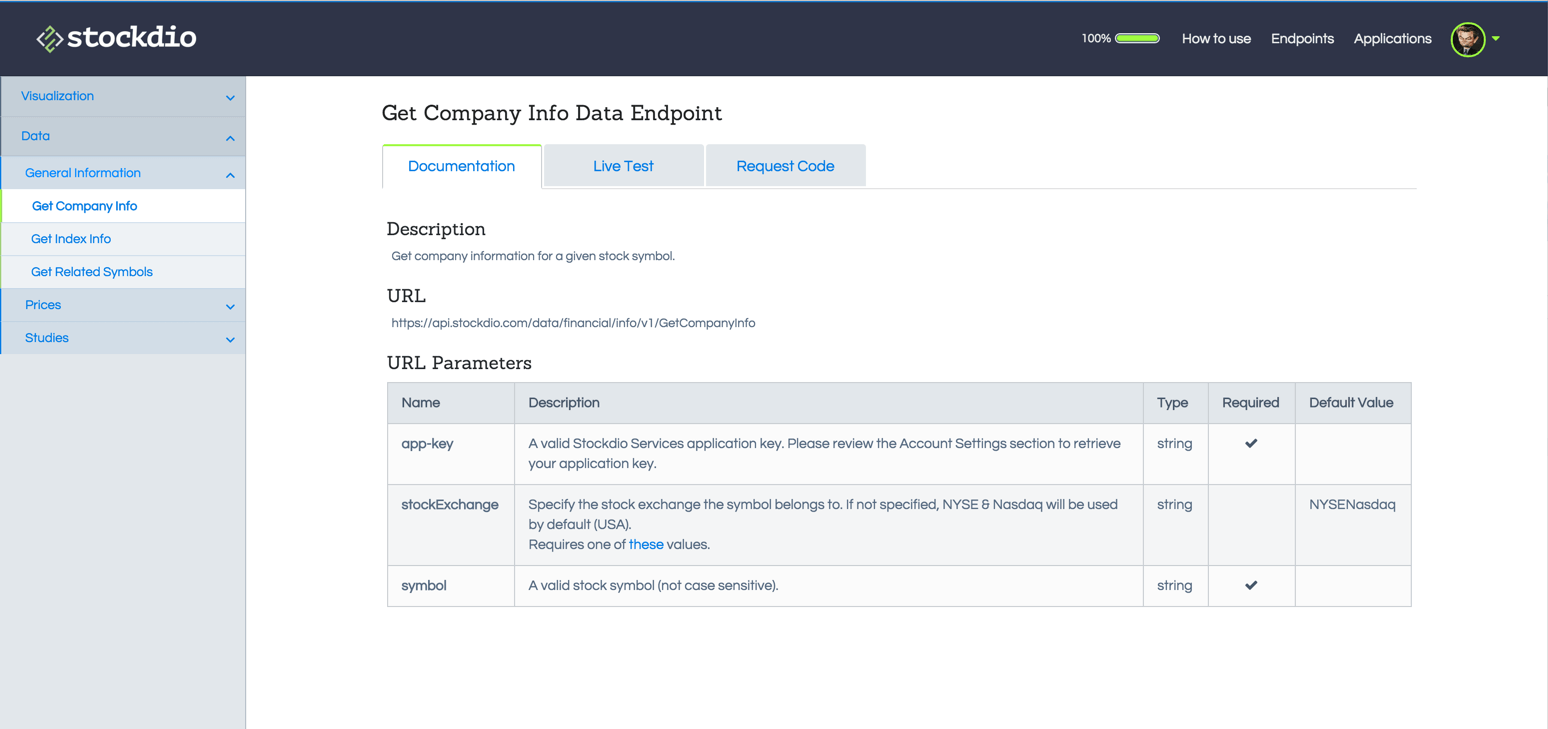This screenshot has height=729, width=1548.
Task: Open the green account dropdown arrow
Action: tap(1496, 39)
